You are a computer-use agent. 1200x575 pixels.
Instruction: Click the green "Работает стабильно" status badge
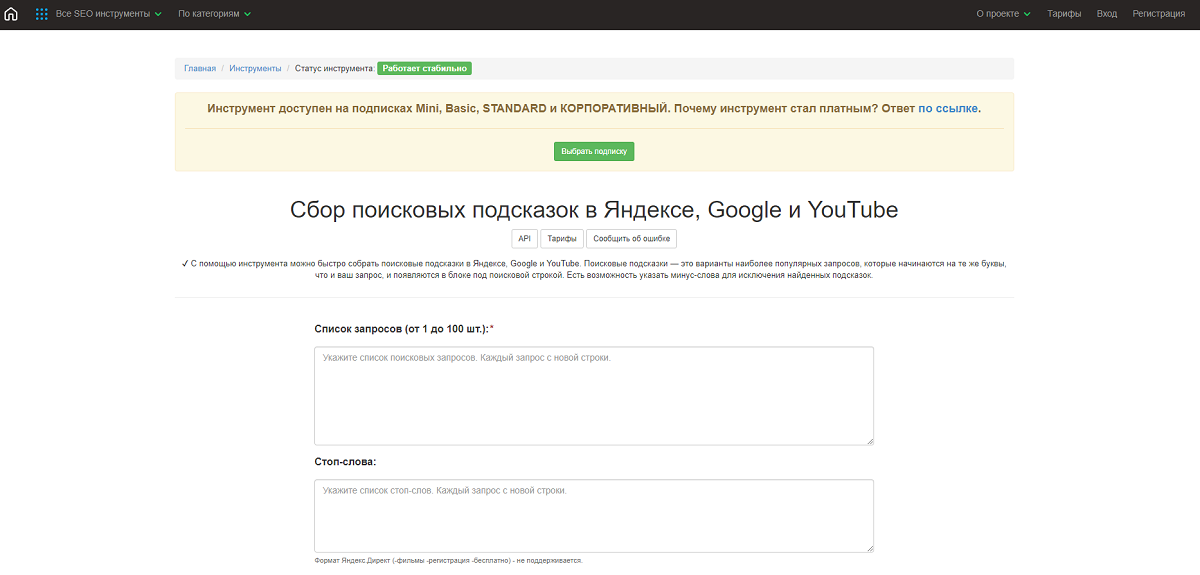pos(424,68)
